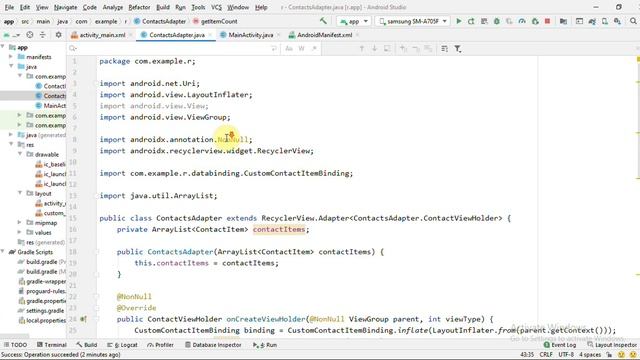Collapse the drawable folder
The height and width of the screenshot is (360, 640).
point(20,154)
